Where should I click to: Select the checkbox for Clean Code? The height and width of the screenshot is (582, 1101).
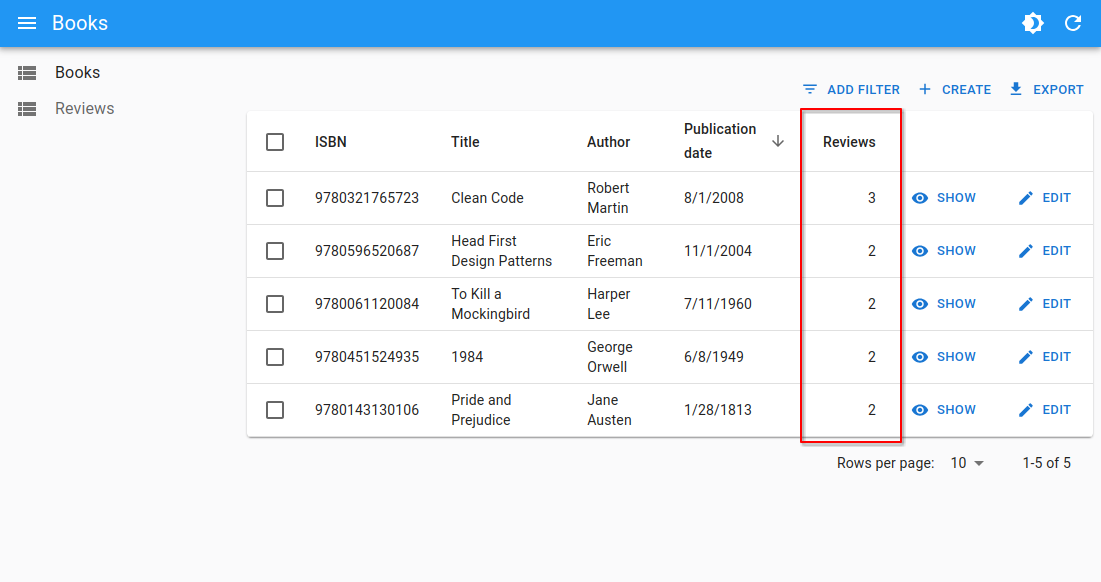275,197
